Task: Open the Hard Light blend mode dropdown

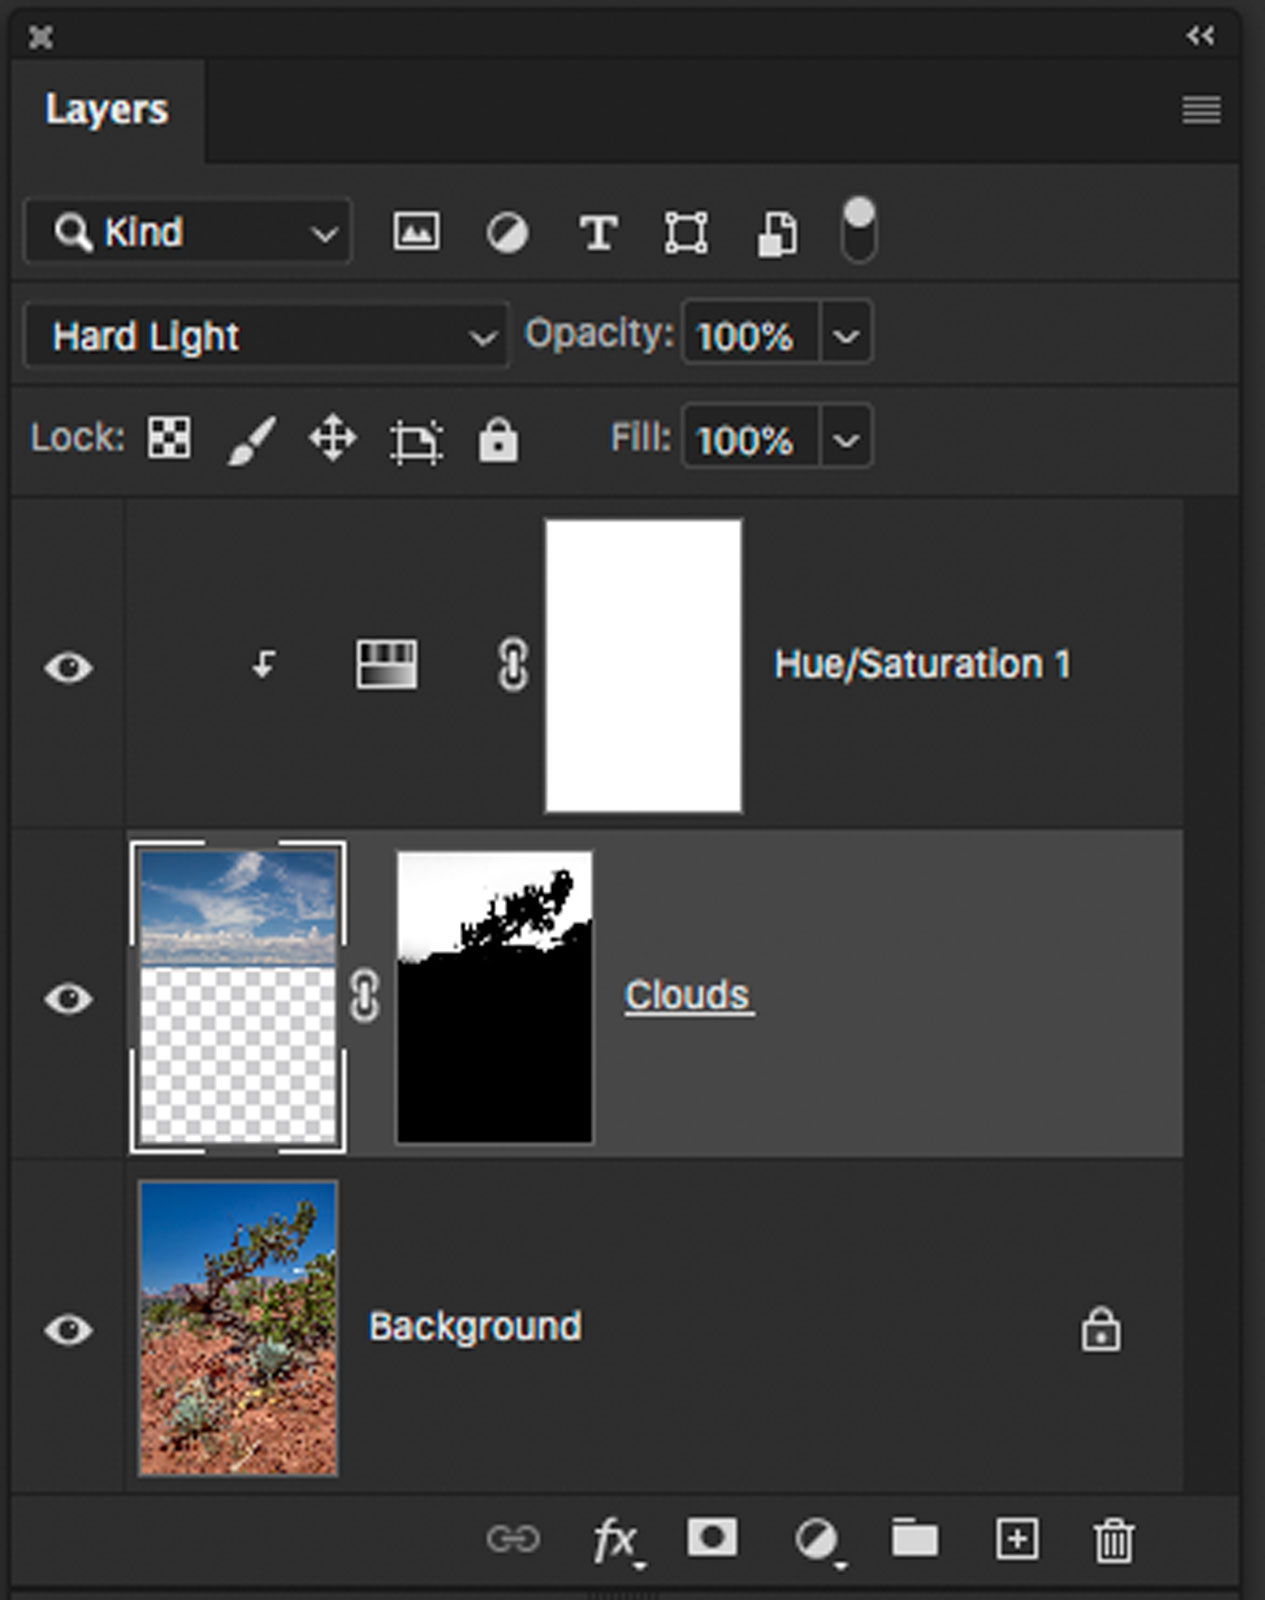Action: click(x=266, y=337)
